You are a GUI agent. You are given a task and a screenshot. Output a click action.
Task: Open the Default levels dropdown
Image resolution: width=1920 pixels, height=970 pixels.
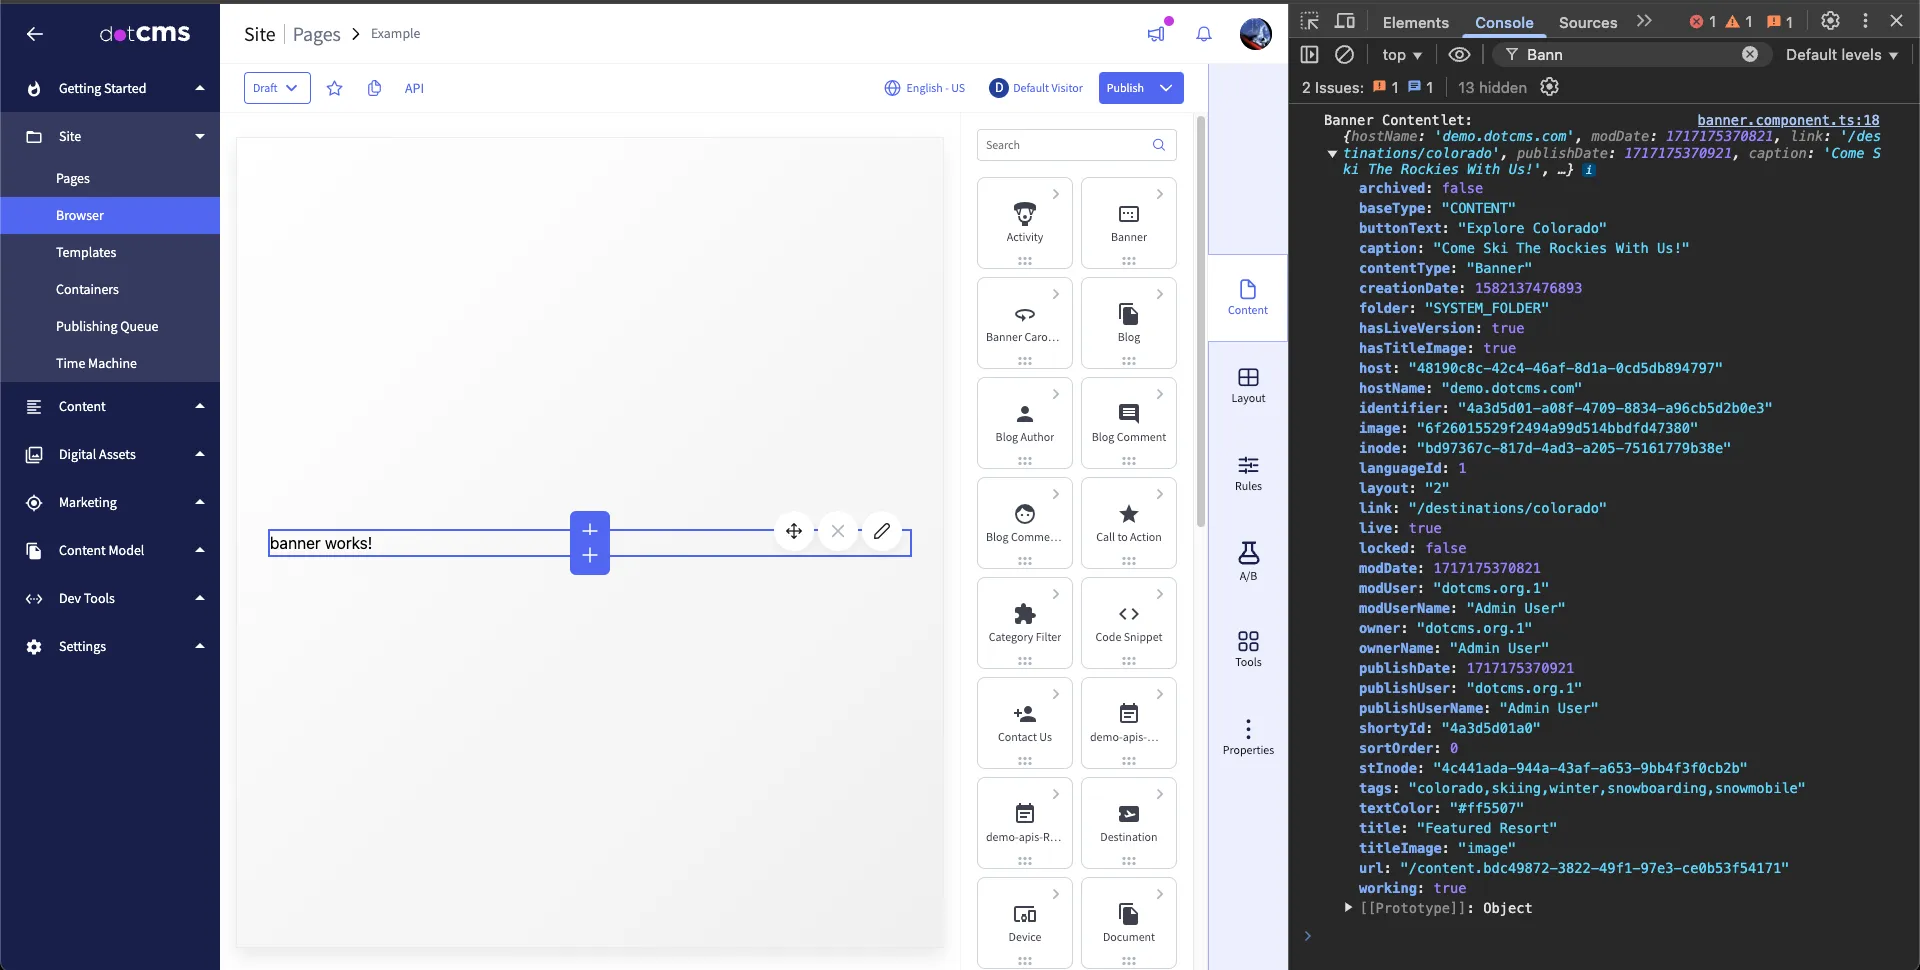coord(1841,55)
